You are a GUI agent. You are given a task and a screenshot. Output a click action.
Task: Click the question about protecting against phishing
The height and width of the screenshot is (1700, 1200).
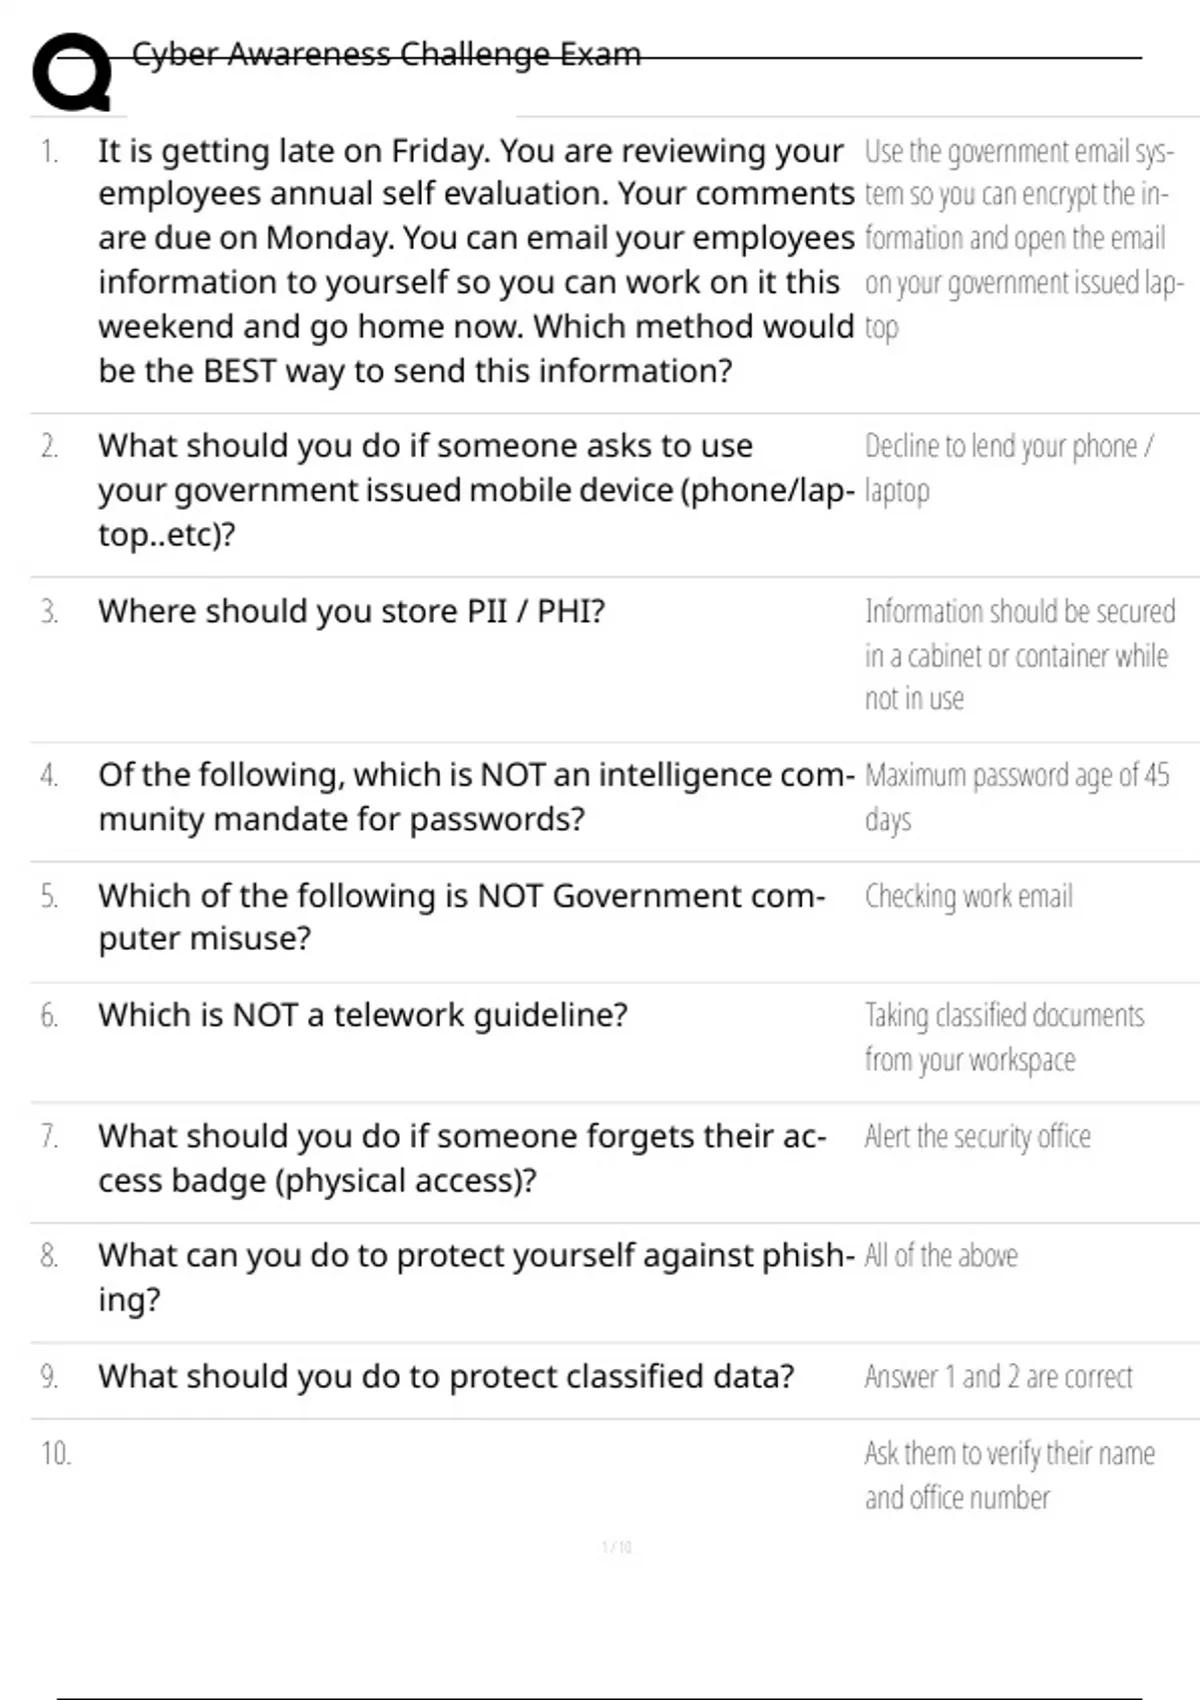(x=475, y=1277)
